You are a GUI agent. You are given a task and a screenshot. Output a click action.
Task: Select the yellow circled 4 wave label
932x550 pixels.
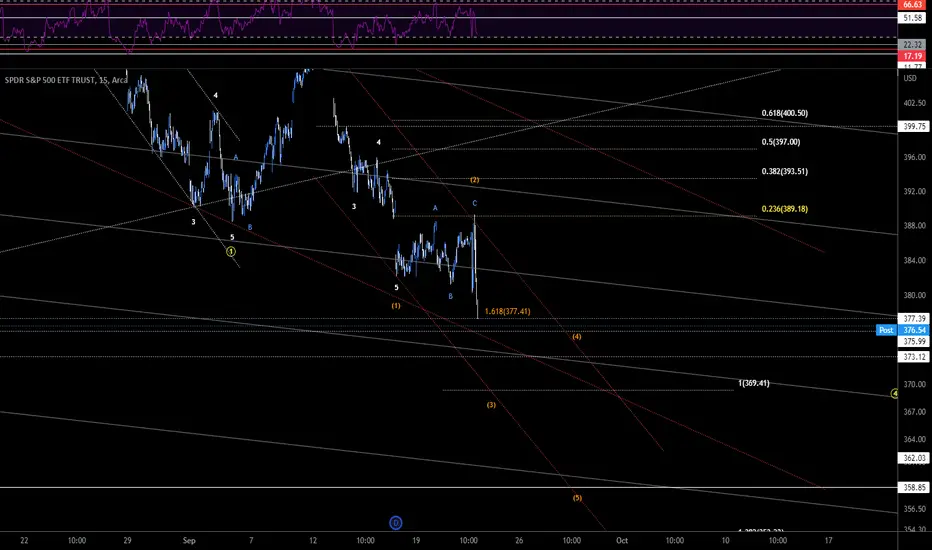tap(894, 393)
